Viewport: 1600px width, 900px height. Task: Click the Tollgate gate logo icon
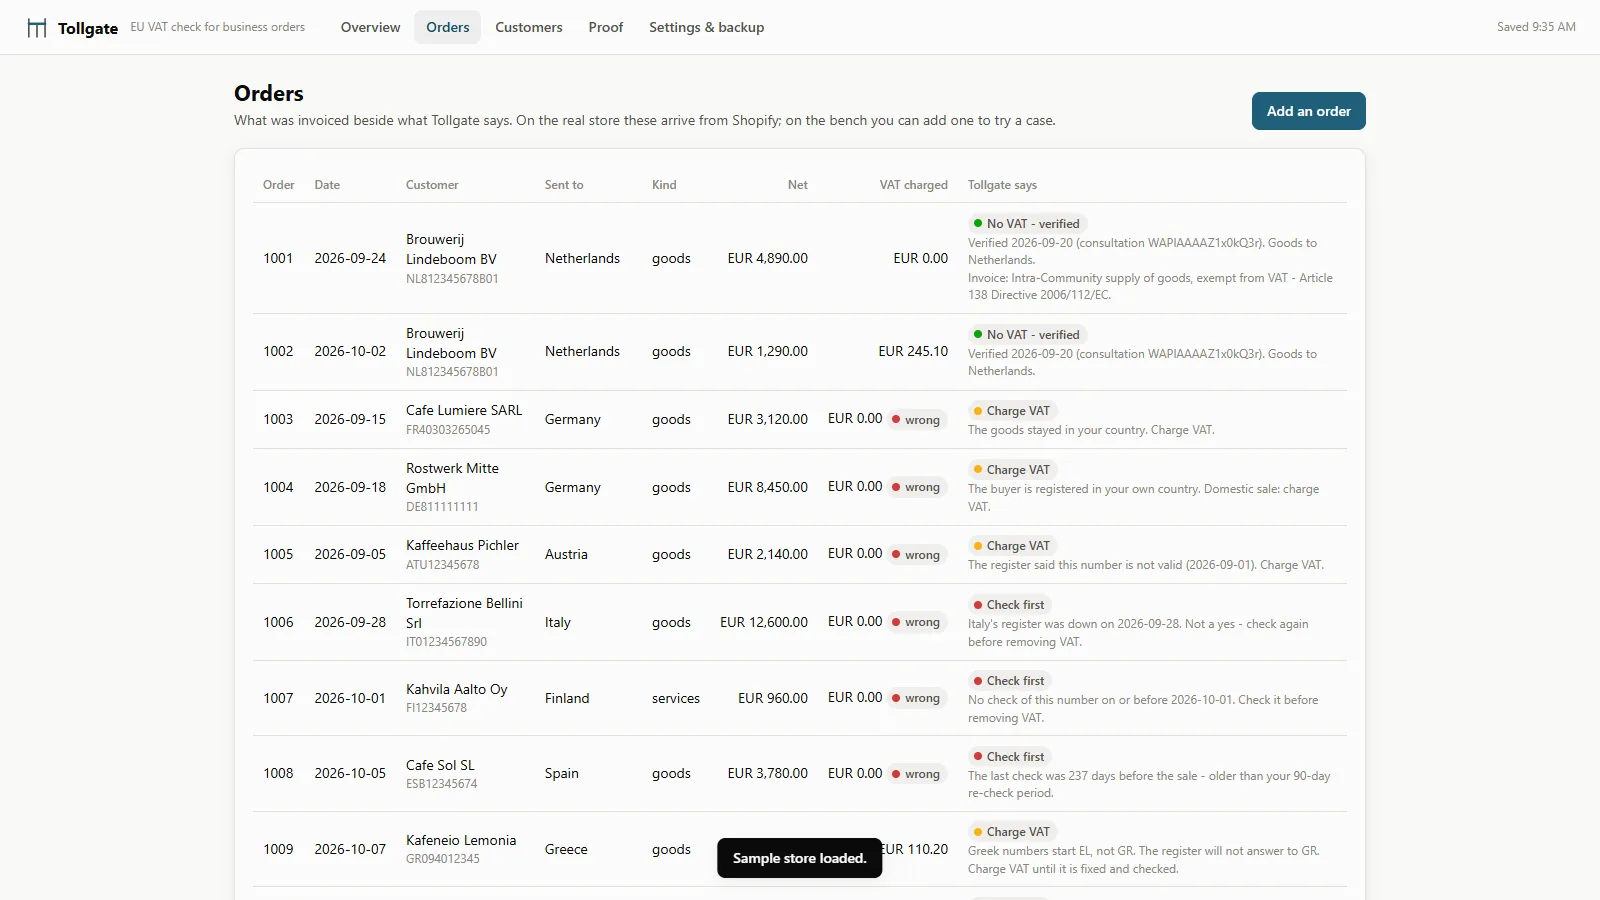(37, 28)
